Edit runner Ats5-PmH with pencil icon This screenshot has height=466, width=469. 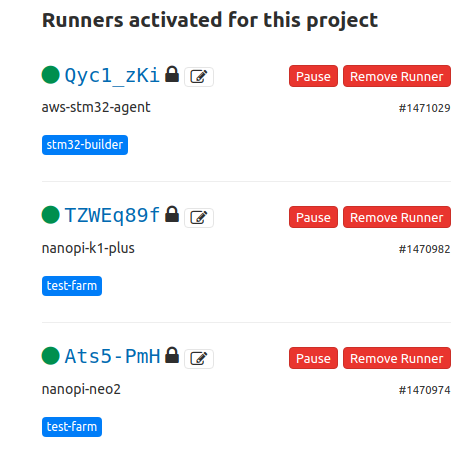pos(199,359)
